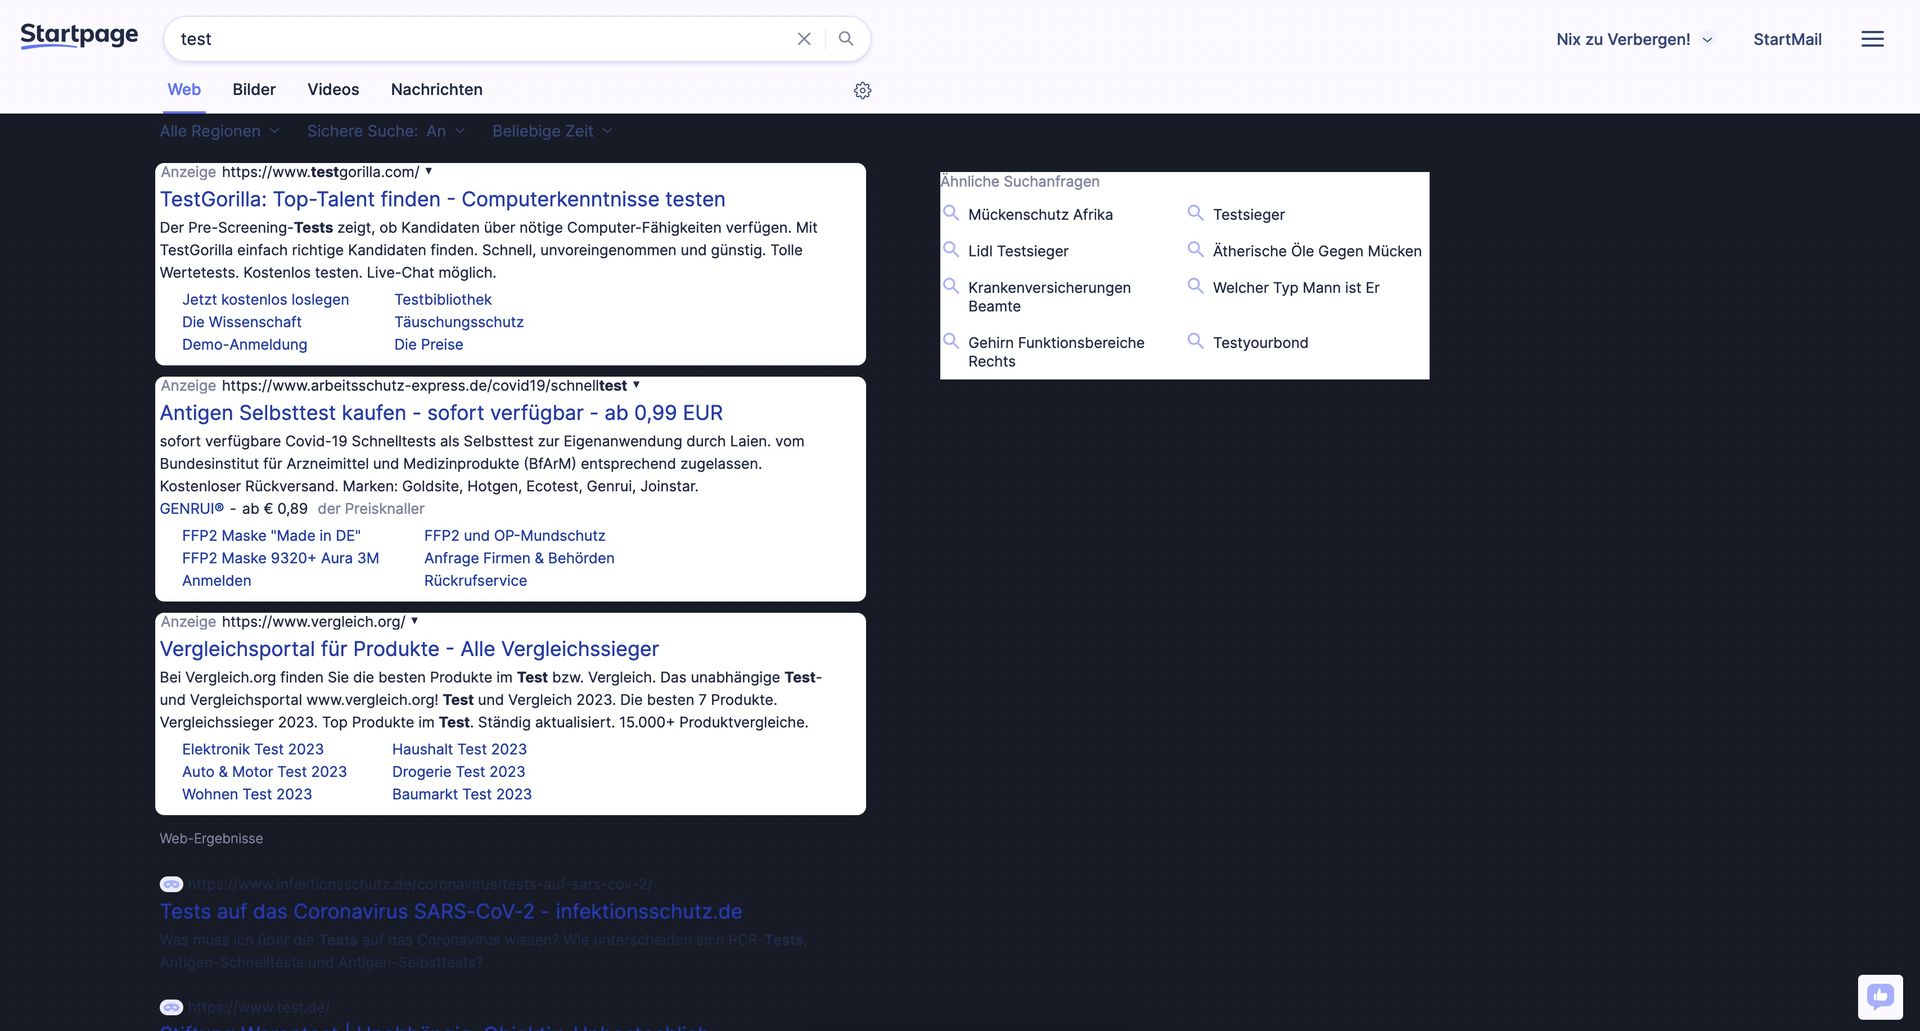The image size is (1920, 1031).
Task: Clear the search field with X icon
Action: (x=803, y=39)
